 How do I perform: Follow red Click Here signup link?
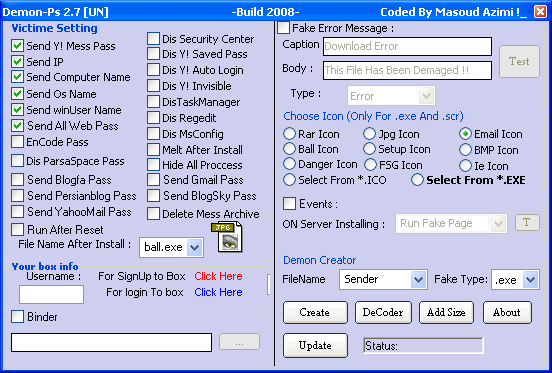pyautogui.click(x=218, y=276)
